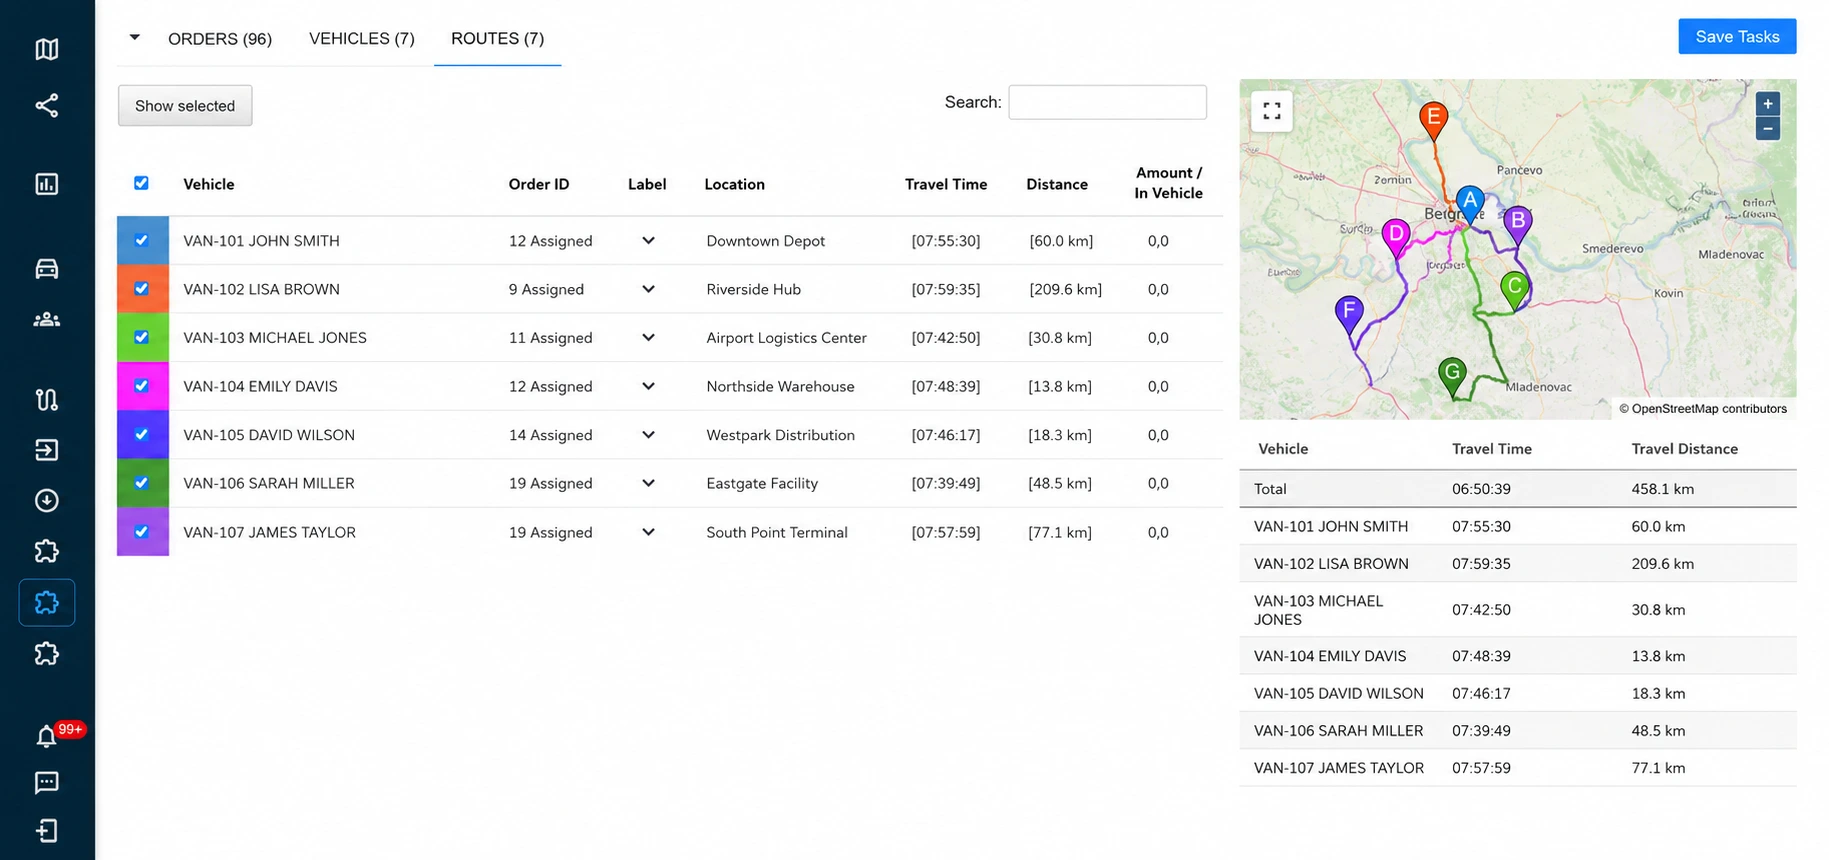Open the map icon in sidebar

(x=47, y=49)
